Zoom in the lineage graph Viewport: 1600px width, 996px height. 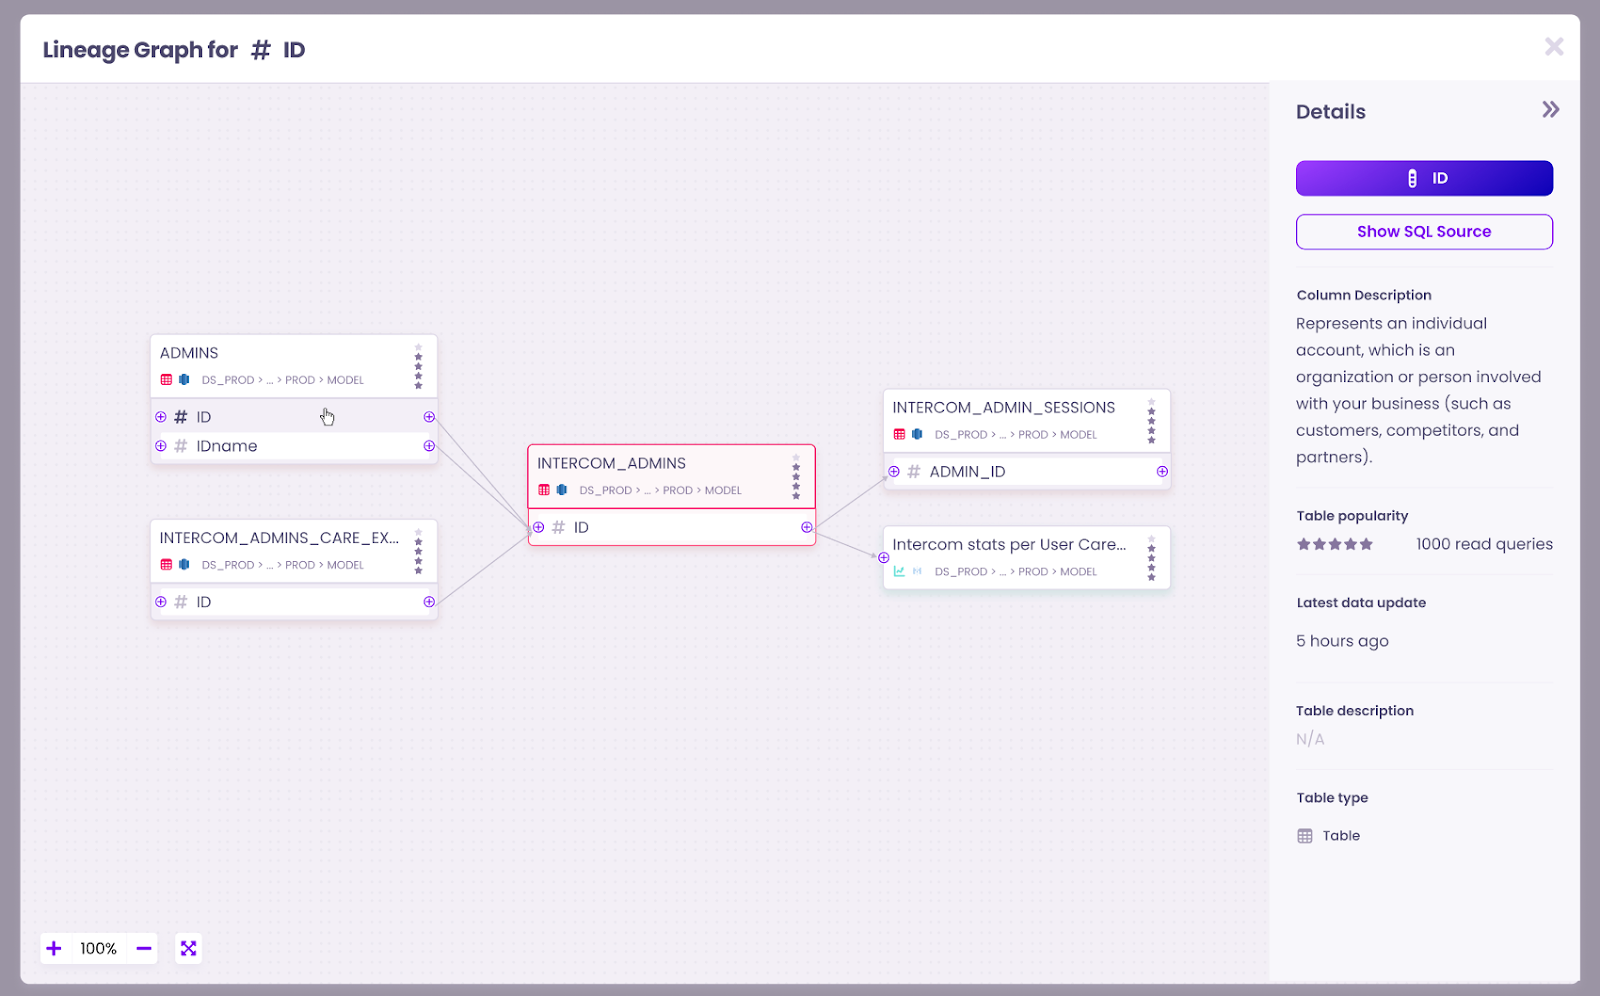click(54, 948)
